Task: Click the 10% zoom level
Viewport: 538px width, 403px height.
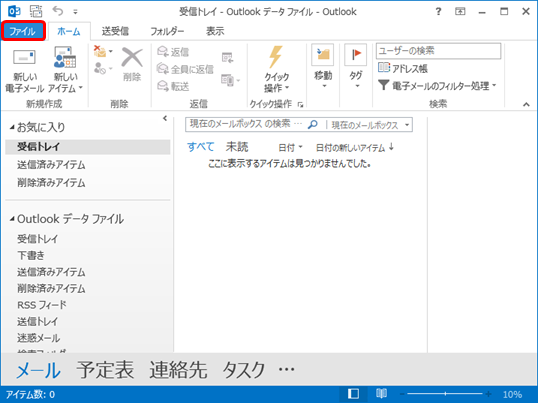Action: coord(512,394)
